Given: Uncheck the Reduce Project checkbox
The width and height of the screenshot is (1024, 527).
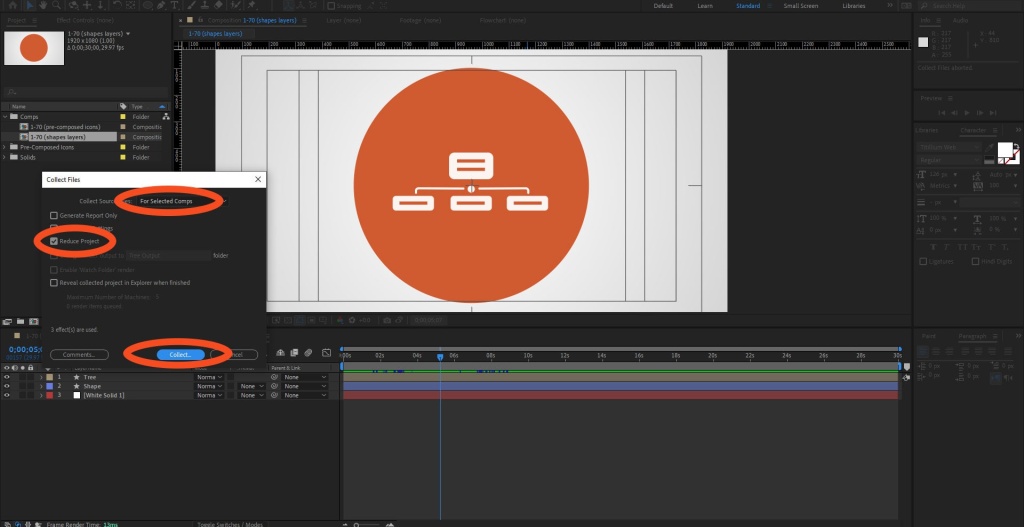Looking at the screenshot, I should pyautogui.click(x=54, y=241).
